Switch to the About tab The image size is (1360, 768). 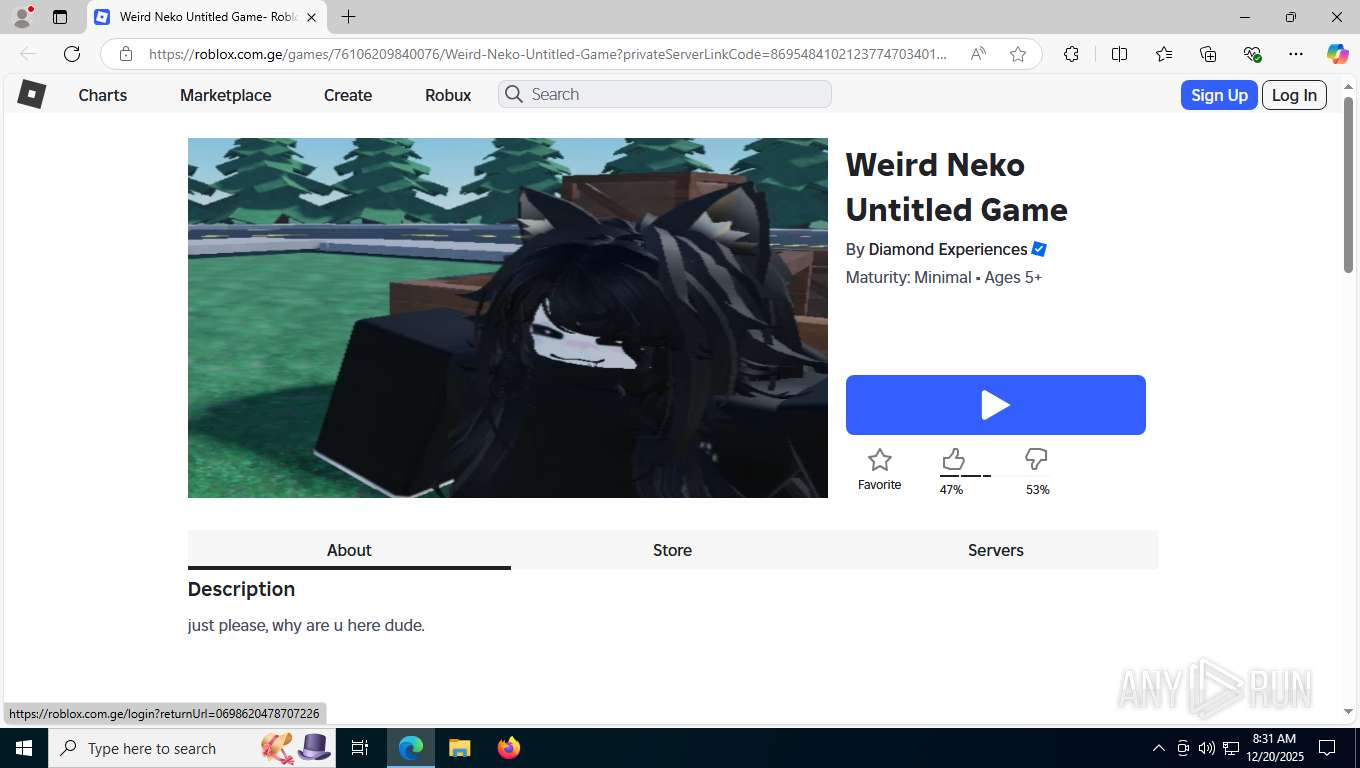[x=349, y=550]
